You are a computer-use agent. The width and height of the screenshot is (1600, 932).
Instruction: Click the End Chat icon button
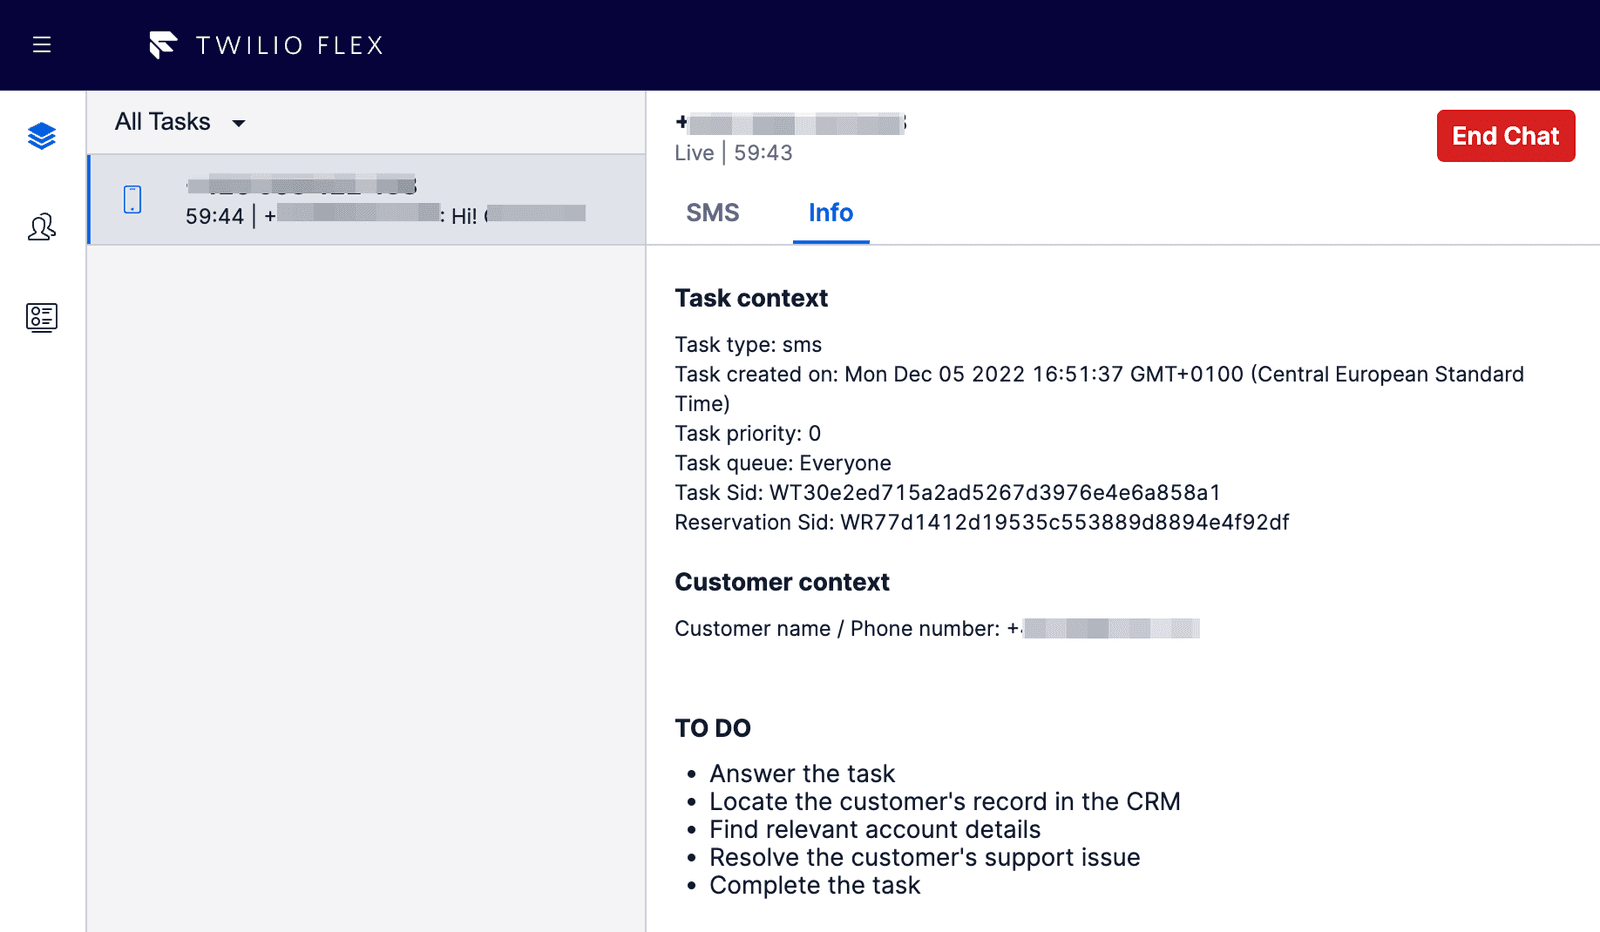1505,136
